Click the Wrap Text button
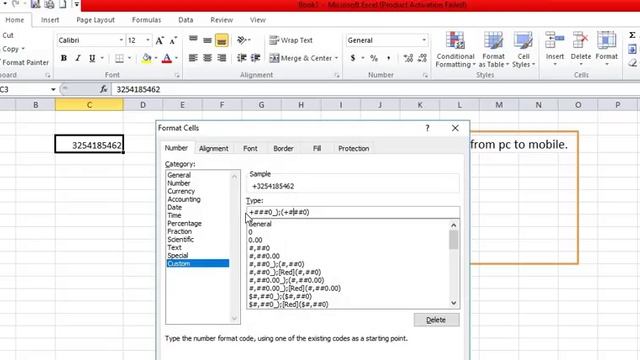Screen dimensions: 640x360 (291, 40)
